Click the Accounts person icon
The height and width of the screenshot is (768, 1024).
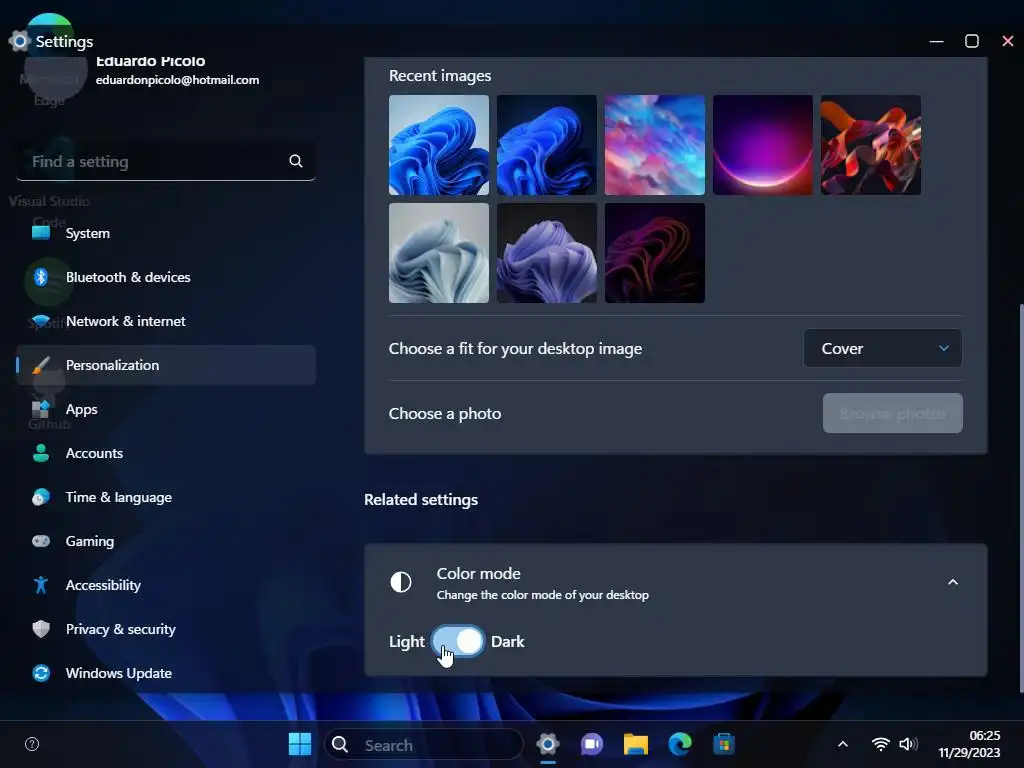41,453
